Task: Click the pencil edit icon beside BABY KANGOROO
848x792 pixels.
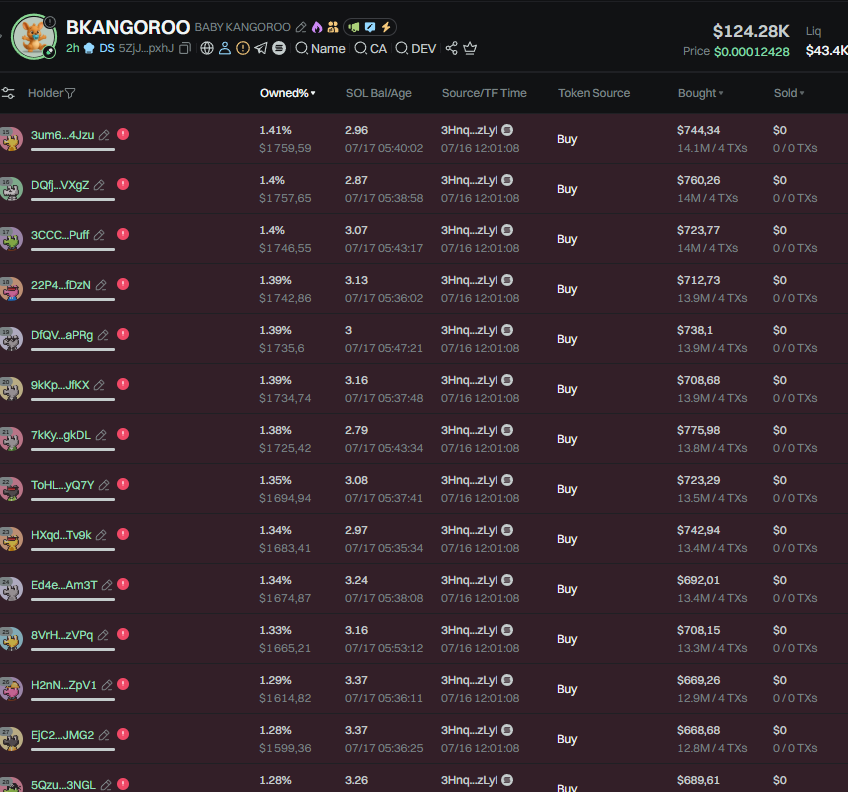Action: [301, 27]
